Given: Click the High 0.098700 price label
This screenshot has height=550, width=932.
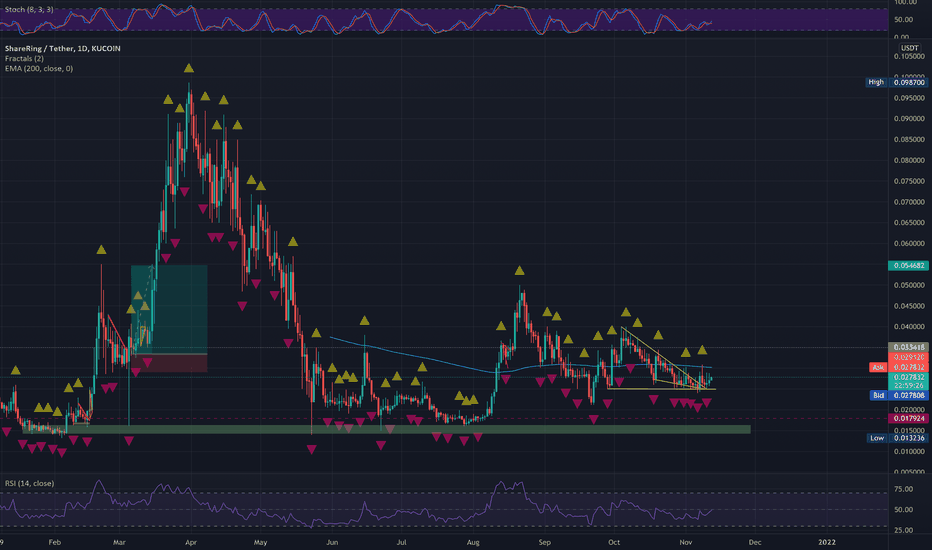Looking at the screenshot, I should coord(896,82).
